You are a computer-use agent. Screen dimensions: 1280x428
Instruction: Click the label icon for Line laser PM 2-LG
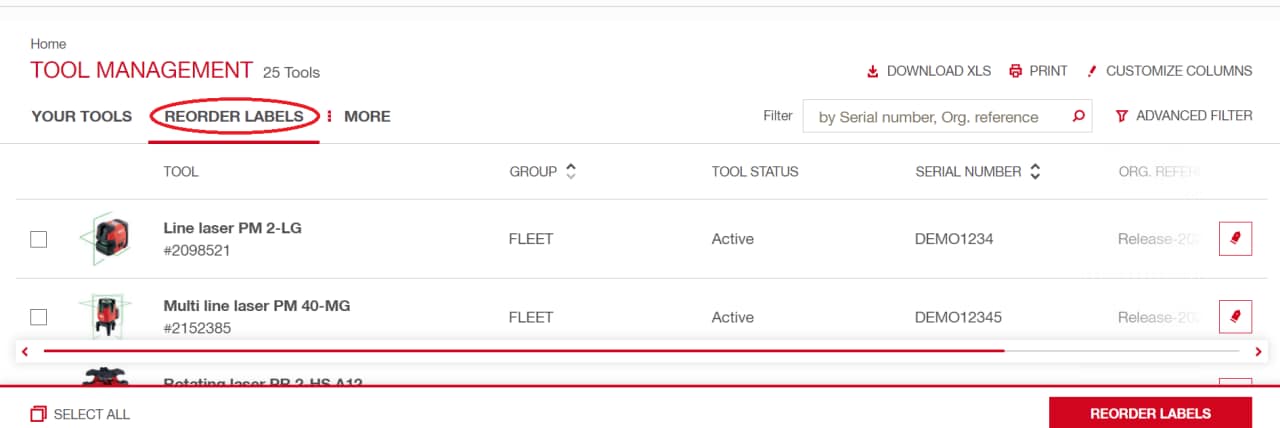click(x=1235, y=239)
